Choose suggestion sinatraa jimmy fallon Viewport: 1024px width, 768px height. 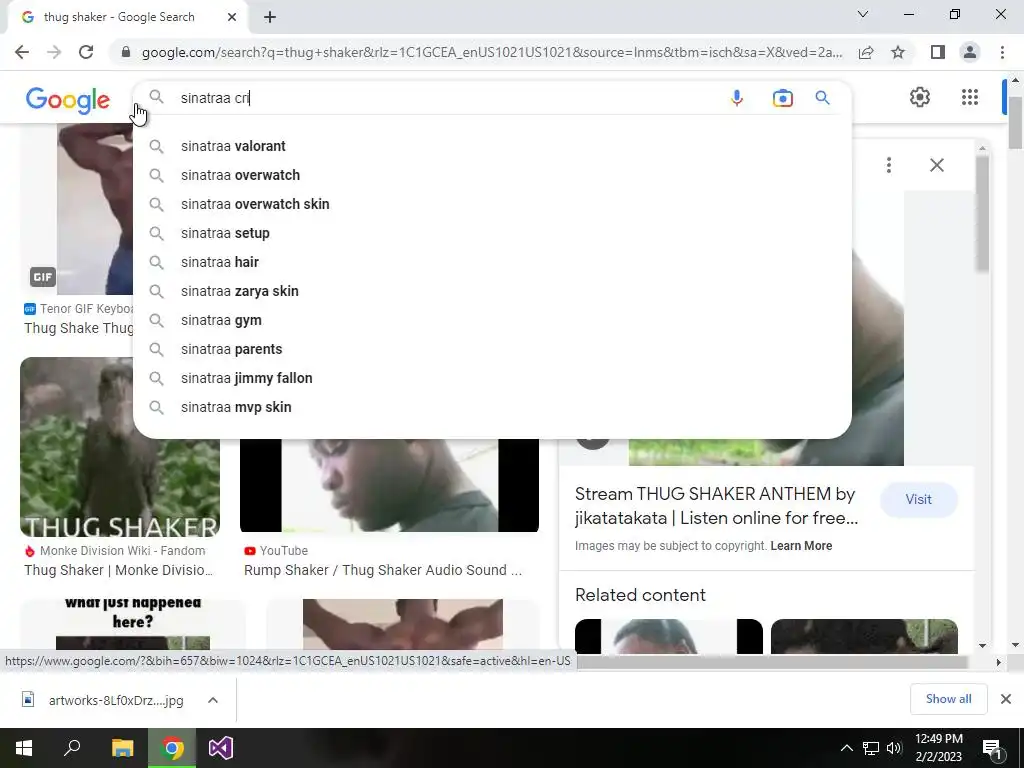492,378
